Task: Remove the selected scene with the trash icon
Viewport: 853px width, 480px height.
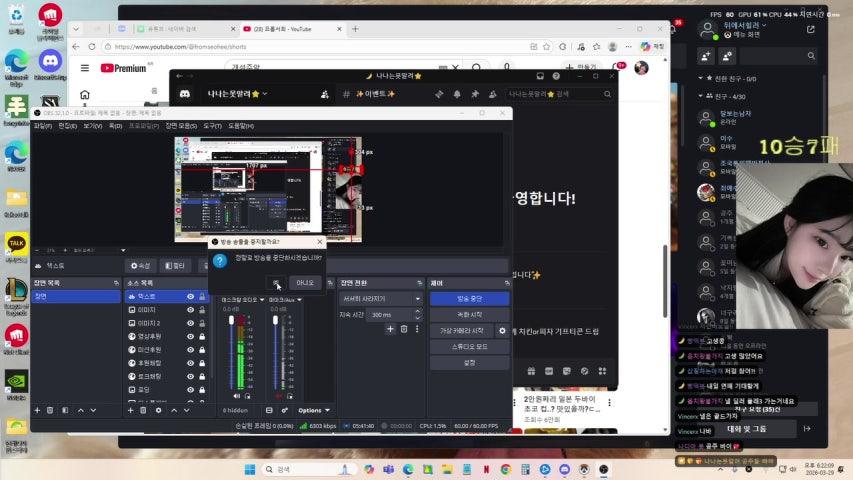Action: tap(50, 410)
